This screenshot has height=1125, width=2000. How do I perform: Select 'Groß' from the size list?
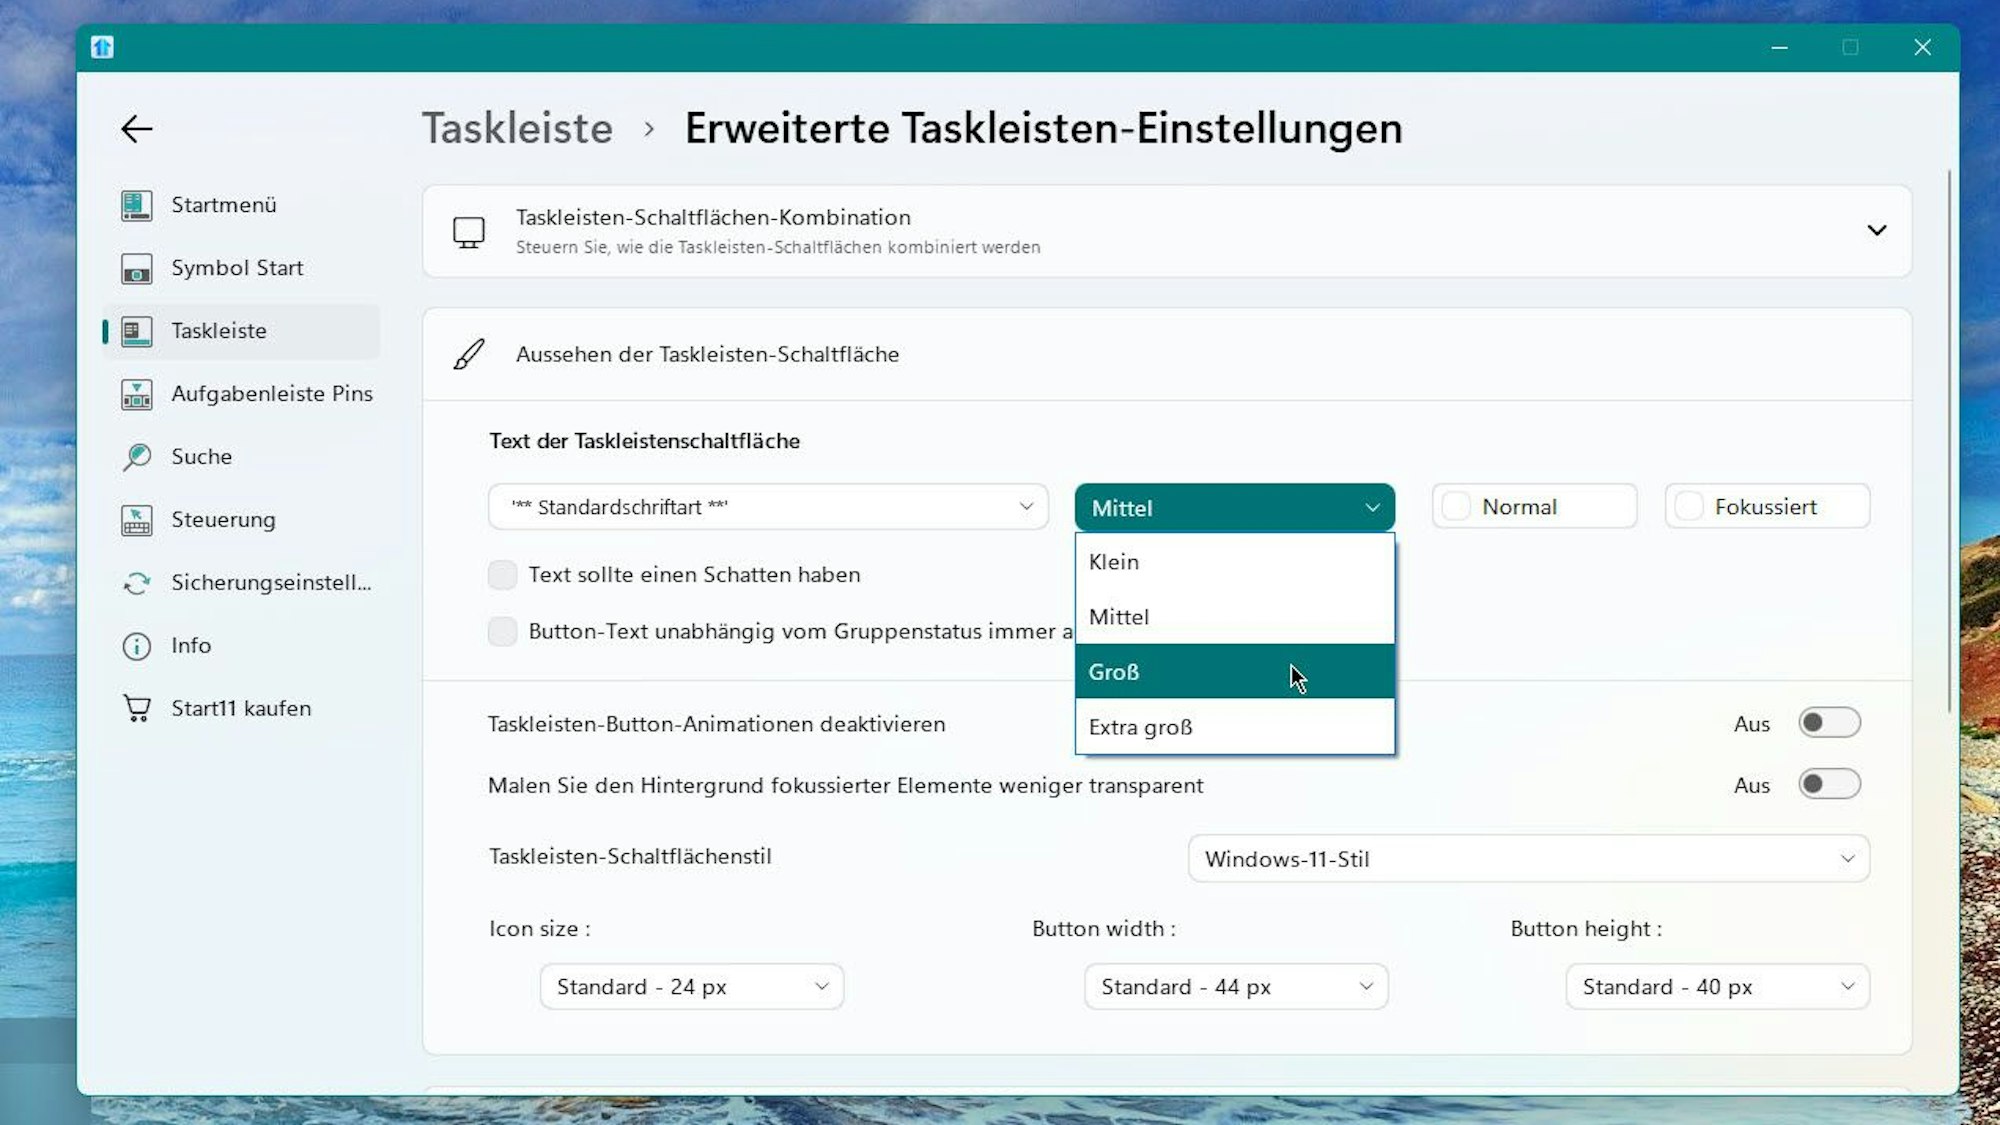[1150, 671]
